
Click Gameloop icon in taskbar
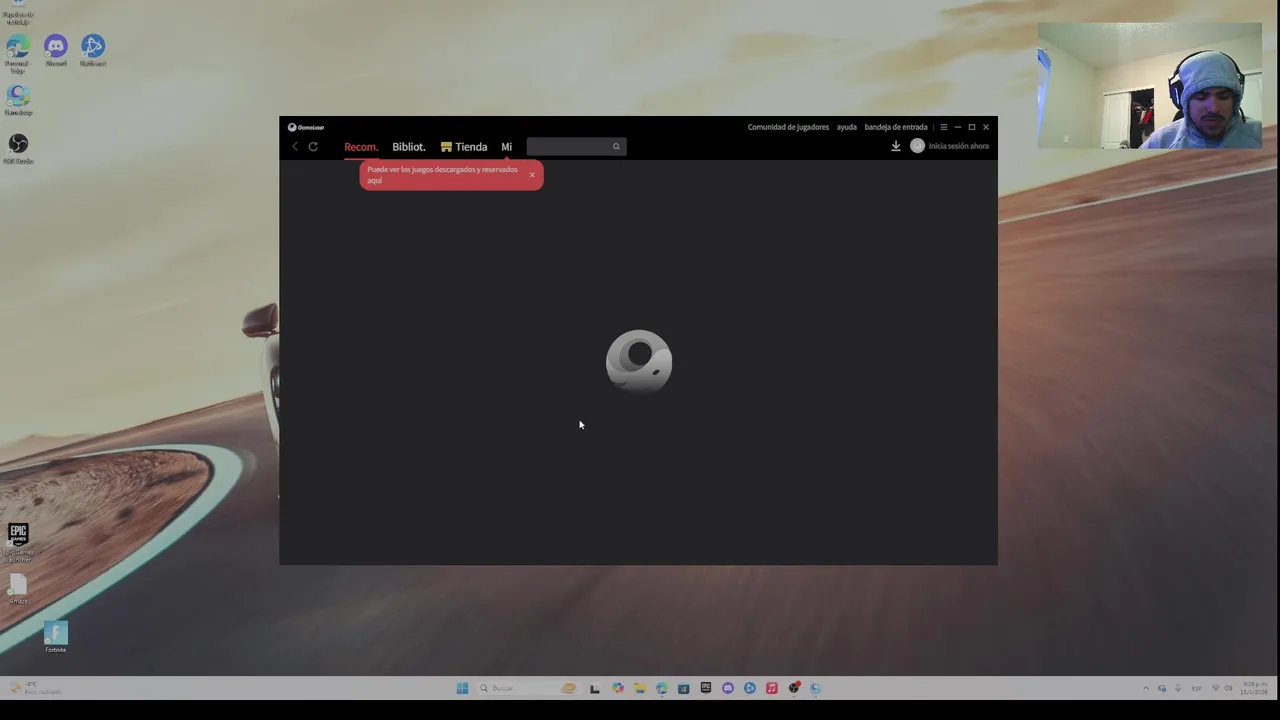tap(816, 688)
